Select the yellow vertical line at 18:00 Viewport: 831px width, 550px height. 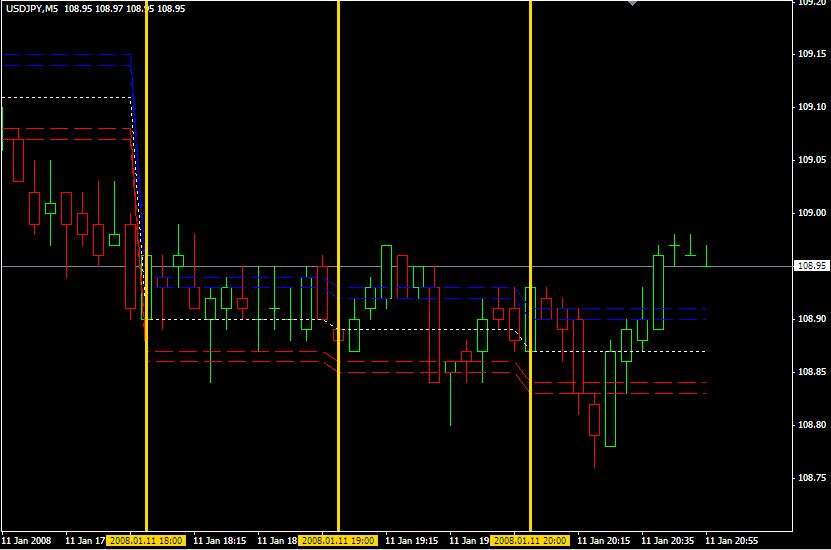(x=146, y=265)
